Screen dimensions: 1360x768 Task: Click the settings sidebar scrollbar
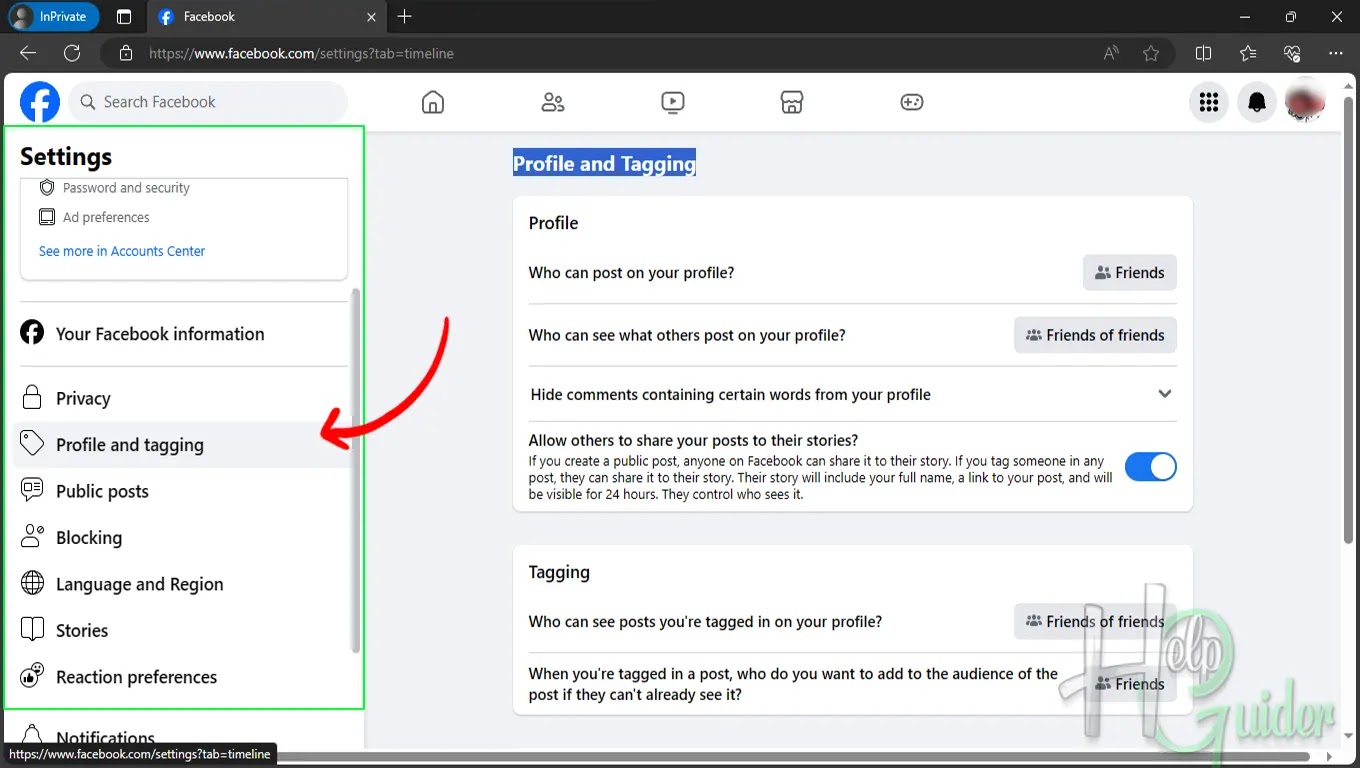[x=355, y=471]
